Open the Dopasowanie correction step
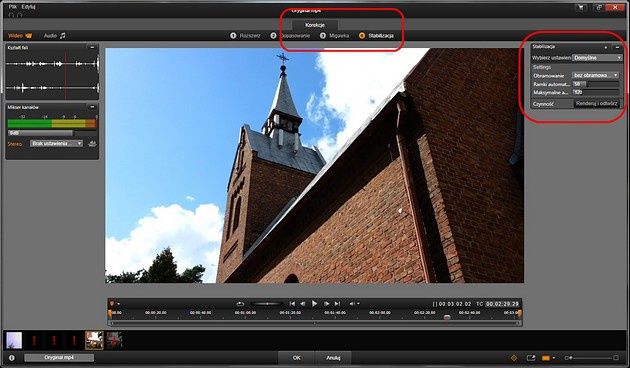 point(290,36)
